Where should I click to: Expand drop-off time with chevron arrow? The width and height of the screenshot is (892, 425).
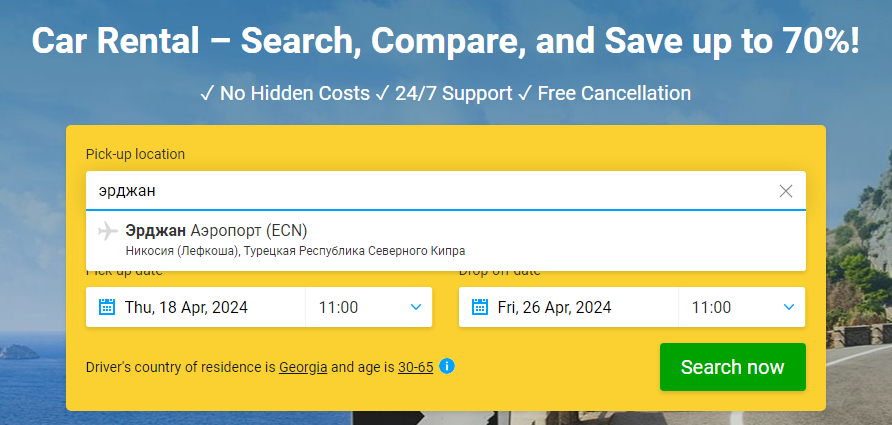pos(789,307)
